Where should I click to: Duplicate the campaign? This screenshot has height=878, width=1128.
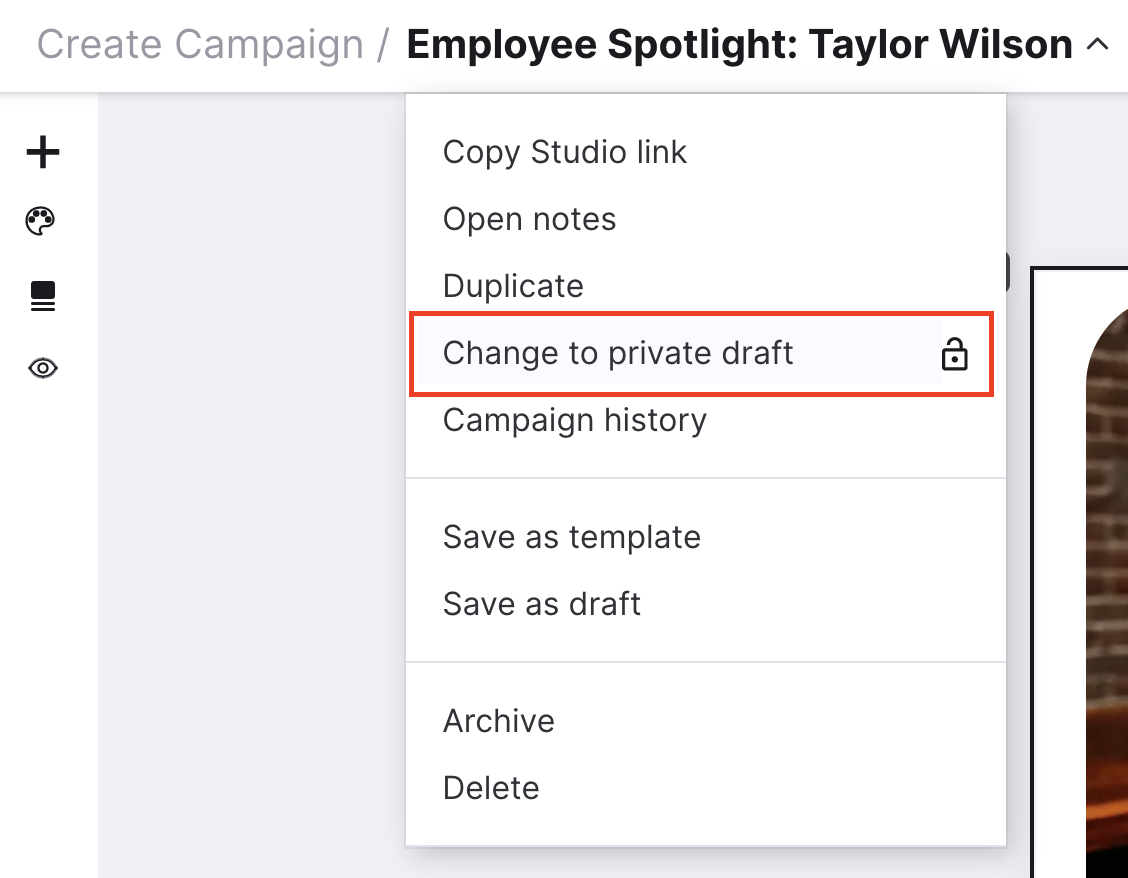coord(513,286)
